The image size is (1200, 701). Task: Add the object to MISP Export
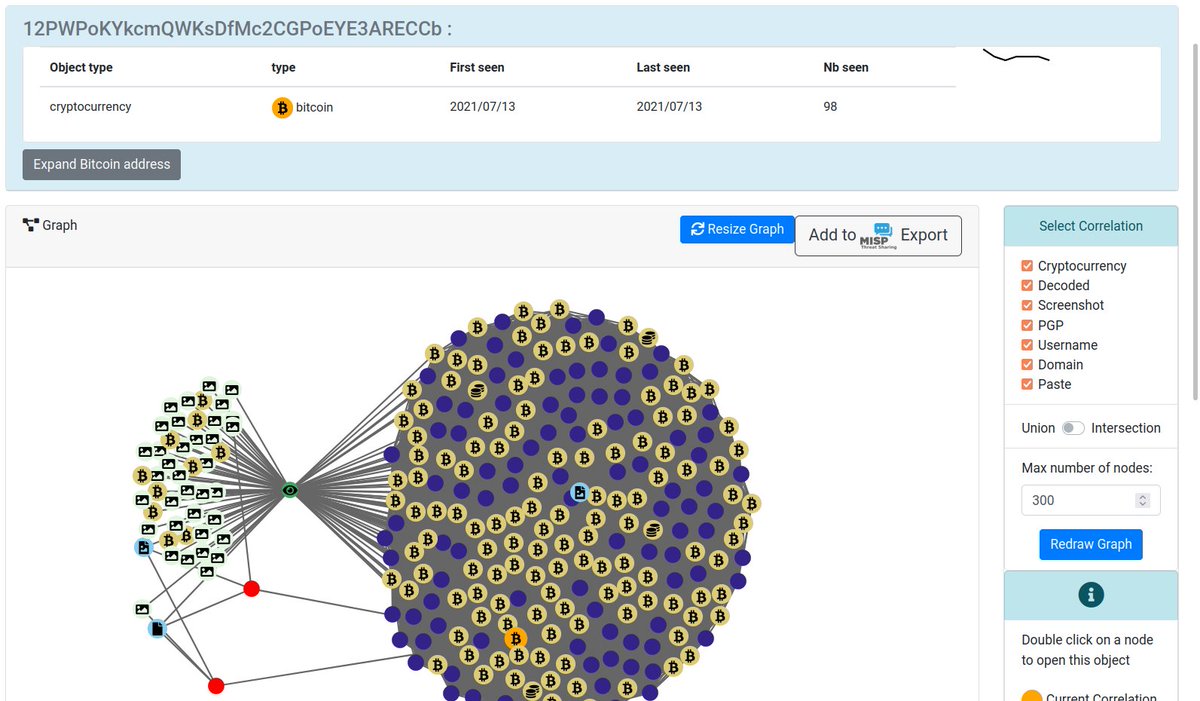point(878,236)
